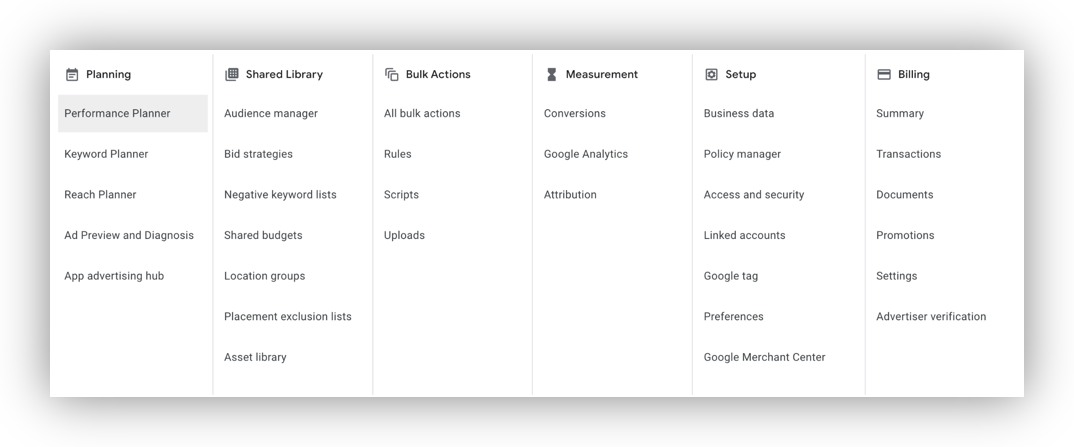Open Ad Preview and Diagnosis
Image resolution: width=1074 pixels, height=447 pixels.
tap(129, 236)
